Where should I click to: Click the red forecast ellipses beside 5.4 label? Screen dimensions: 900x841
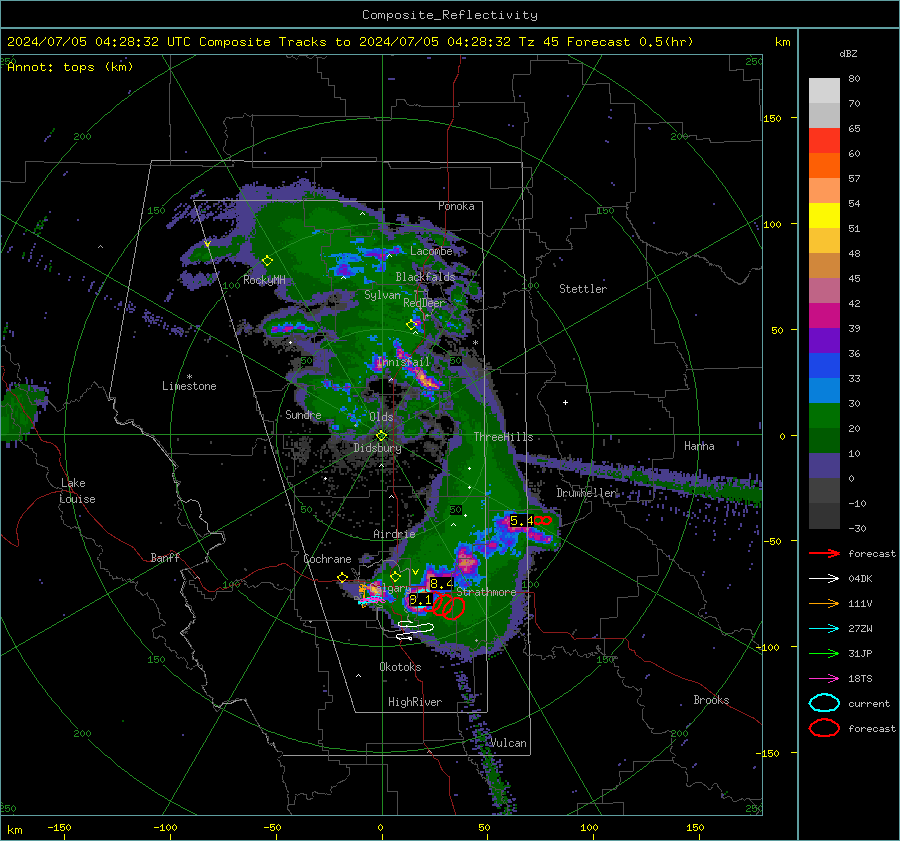[x=543, y=521]
